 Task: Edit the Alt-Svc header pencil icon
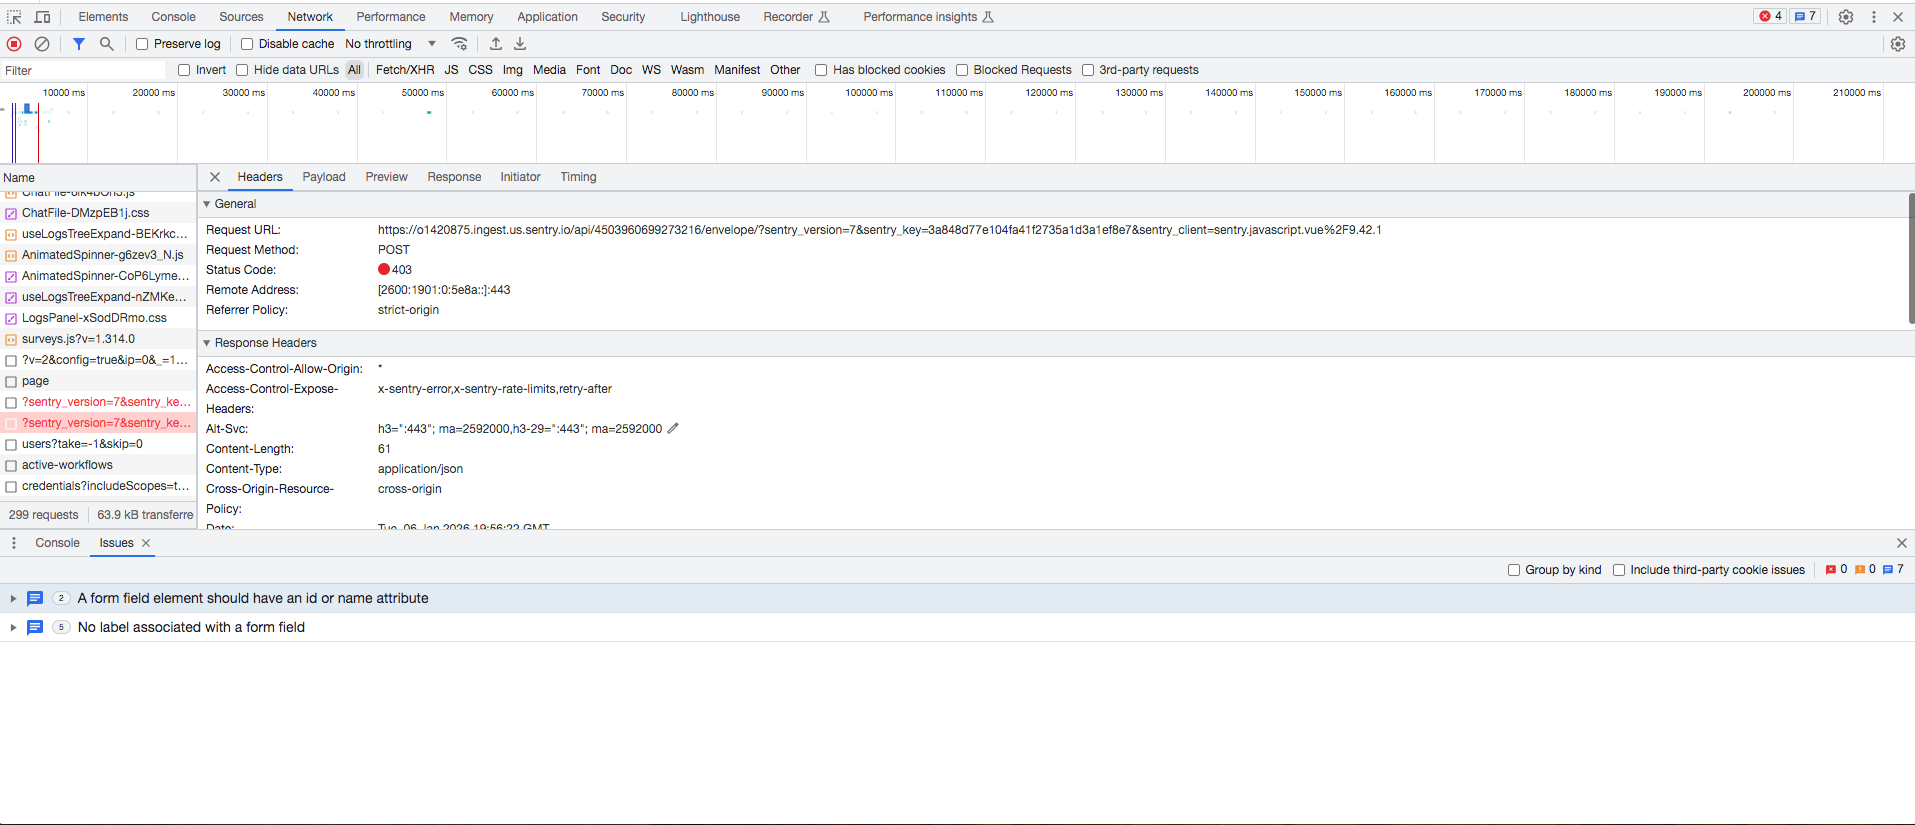click(x=673, y=428)
